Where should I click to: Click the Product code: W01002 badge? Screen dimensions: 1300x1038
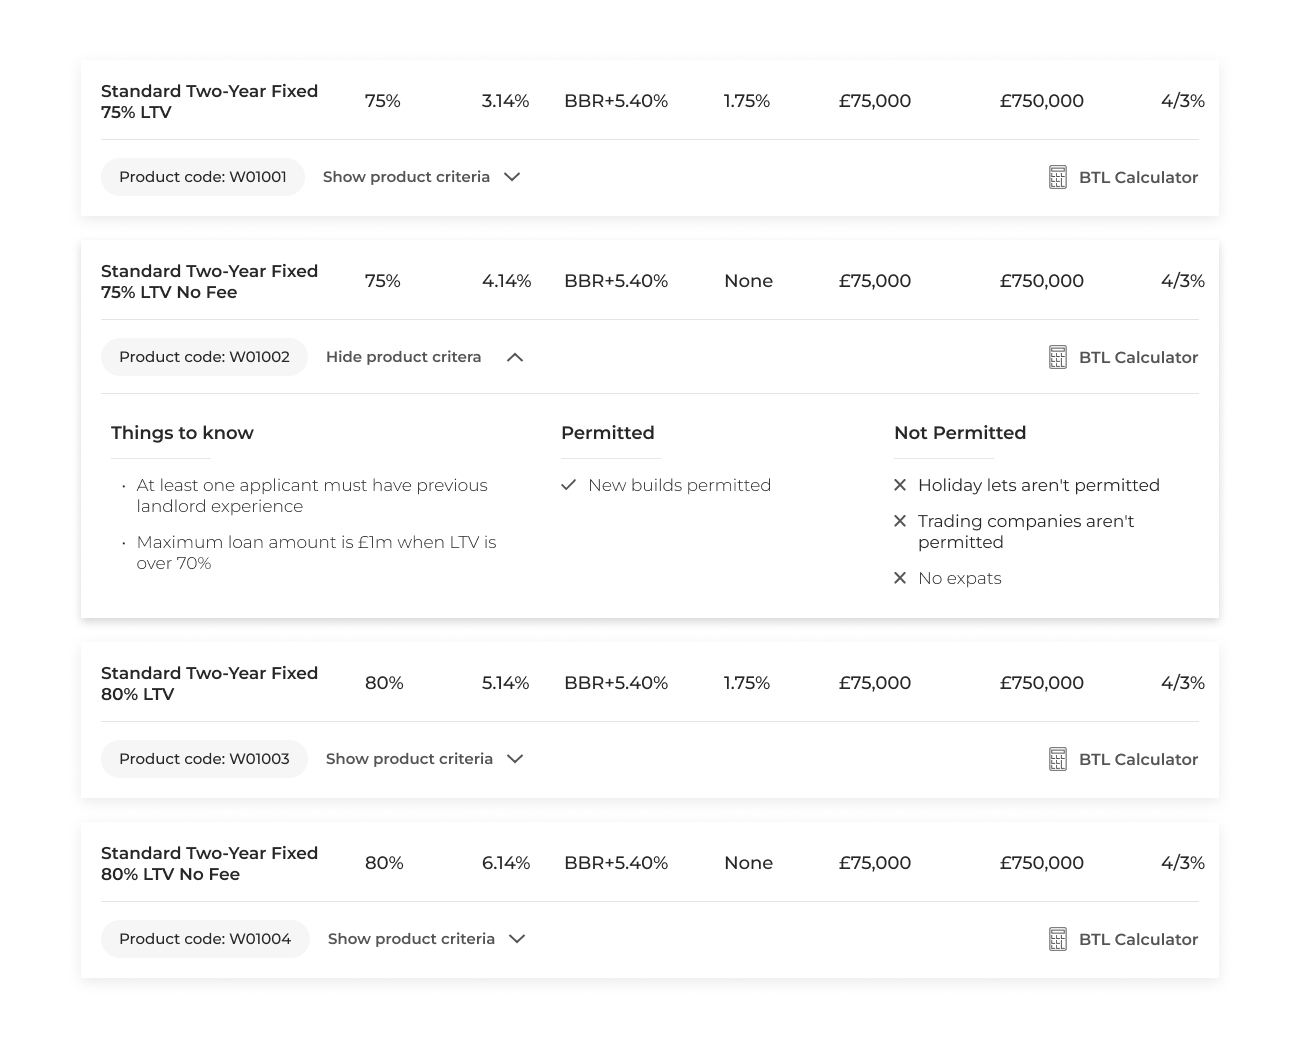tap(204, 357)
